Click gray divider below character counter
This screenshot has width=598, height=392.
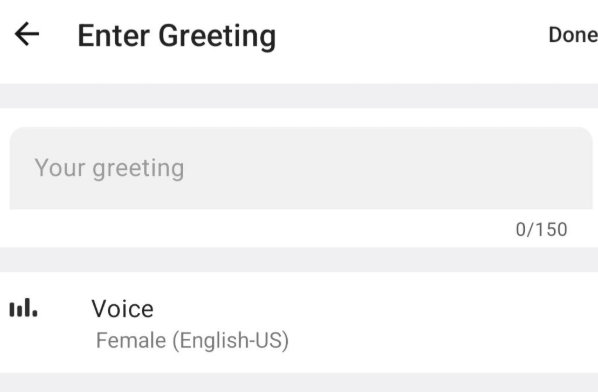pyautogui.click(x=299, y=260)
